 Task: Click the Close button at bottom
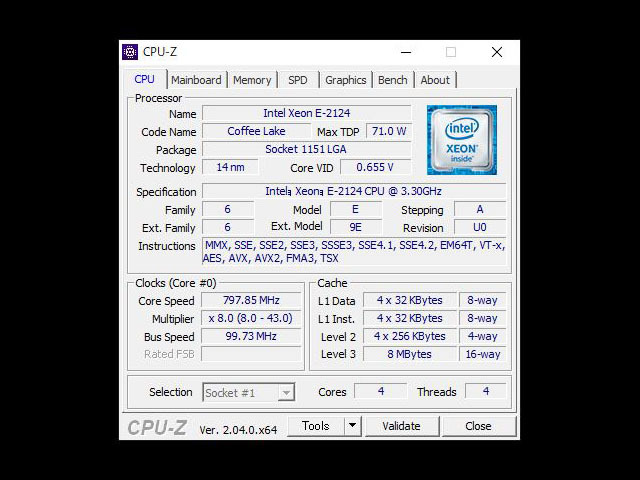478,426
